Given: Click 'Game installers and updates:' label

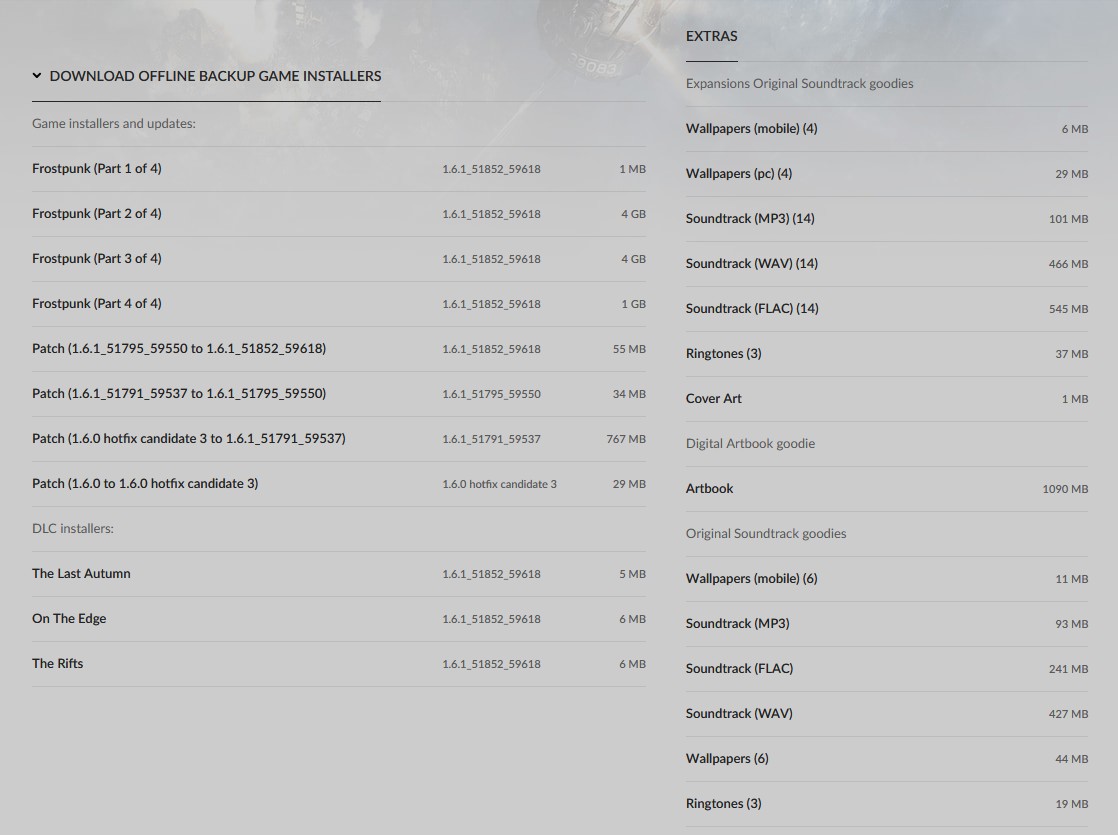Looking at the screenshot, I should (113, 123).
